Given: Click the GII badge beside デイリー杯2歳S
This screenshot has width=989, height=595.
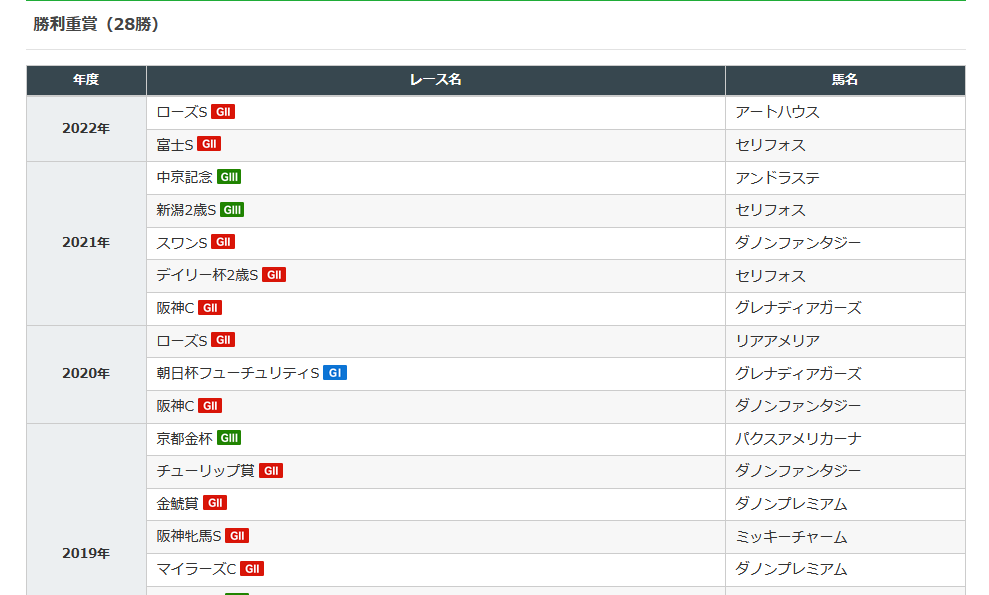Looking at the screenshot, I should coord(274,274).
